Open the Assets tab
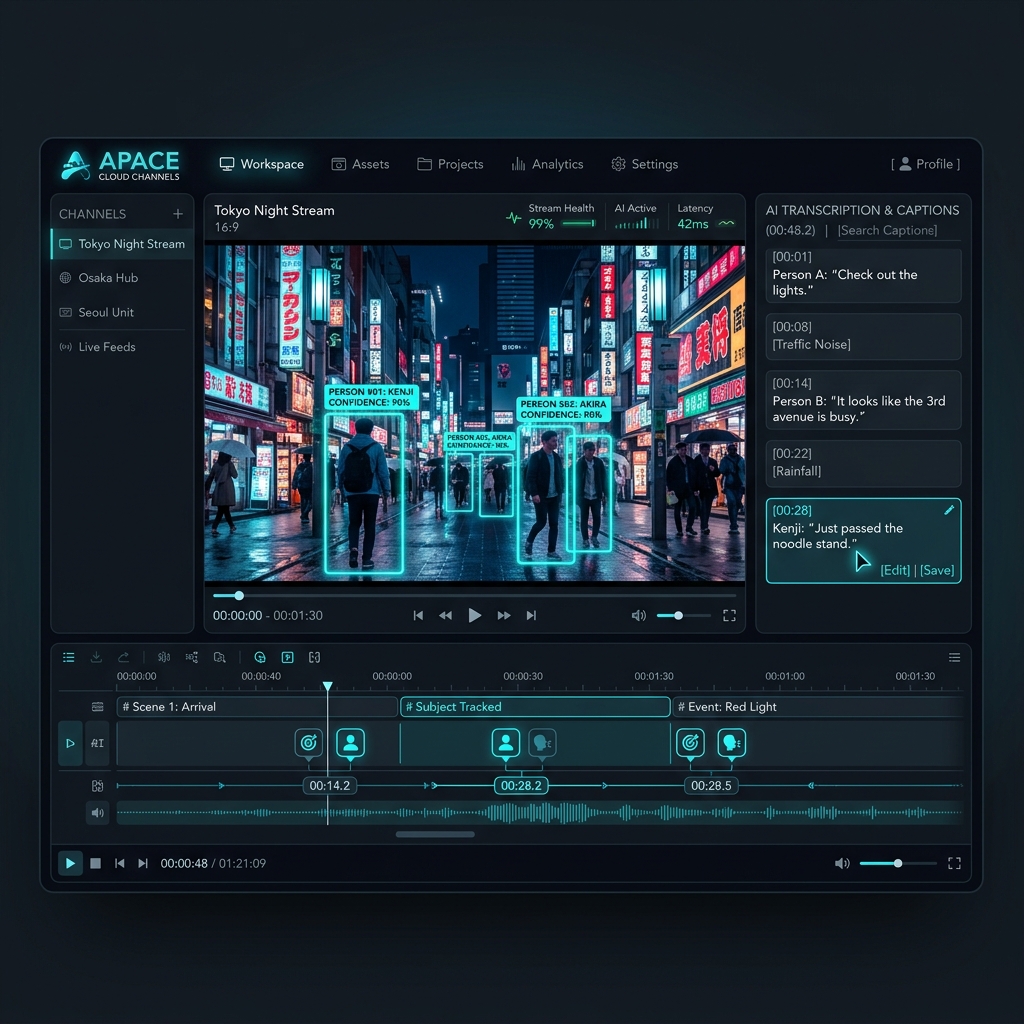Image resolution: width=1024 pixels, height=1024 pixels. tap(360, 164)
